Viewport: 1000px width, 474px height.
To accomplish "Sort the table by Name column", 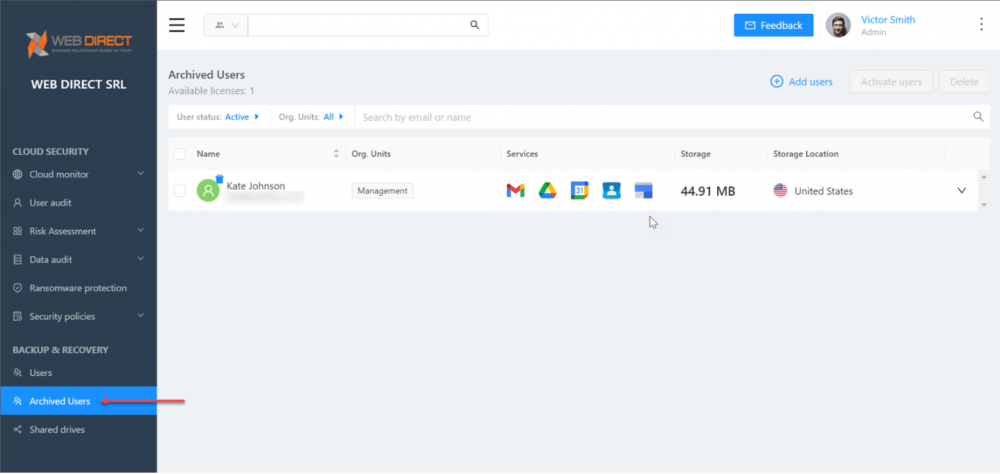I will [336, 154].
